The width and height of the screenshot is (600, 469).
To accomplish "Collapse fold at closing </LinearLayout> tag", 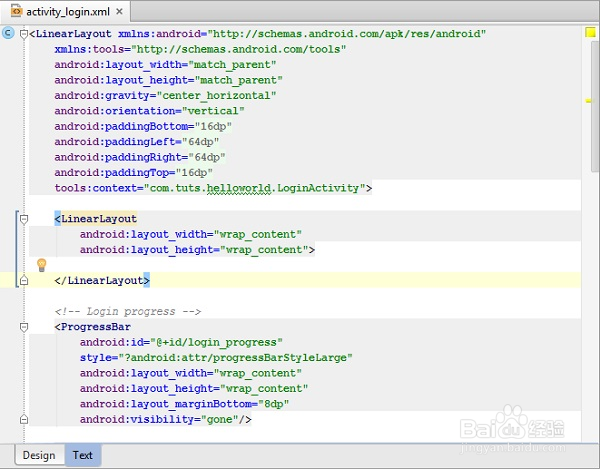I will click(x=24, y=280).
